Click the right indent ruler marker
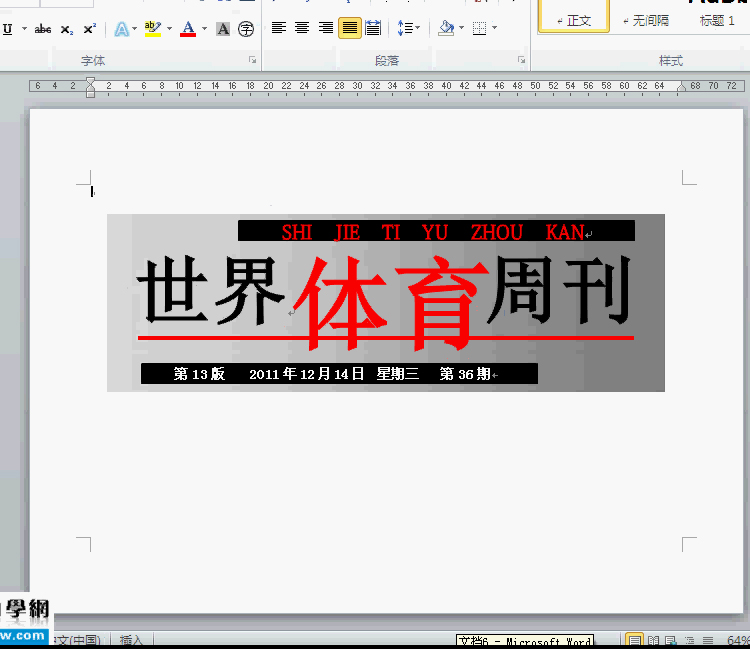750x649 pixels. point(682,87)
